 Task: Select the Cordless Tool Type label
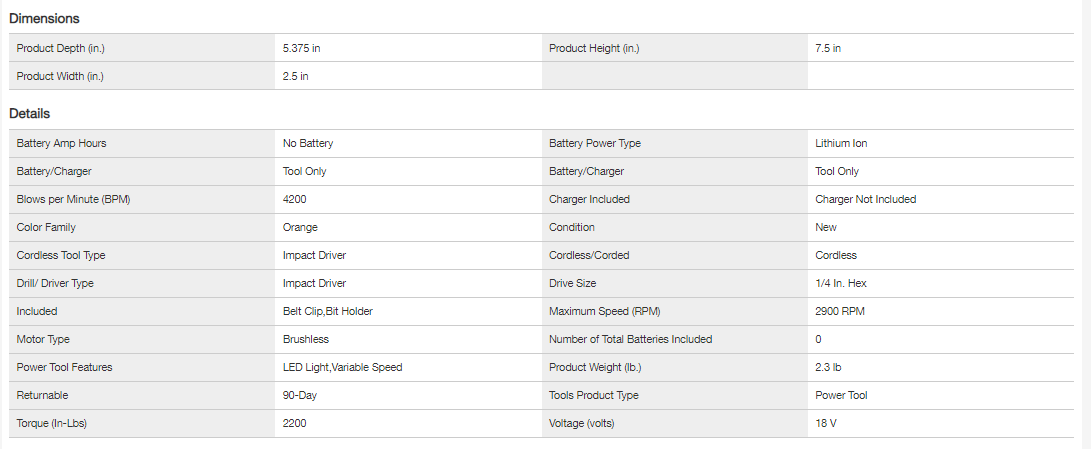tap(61, 255)
